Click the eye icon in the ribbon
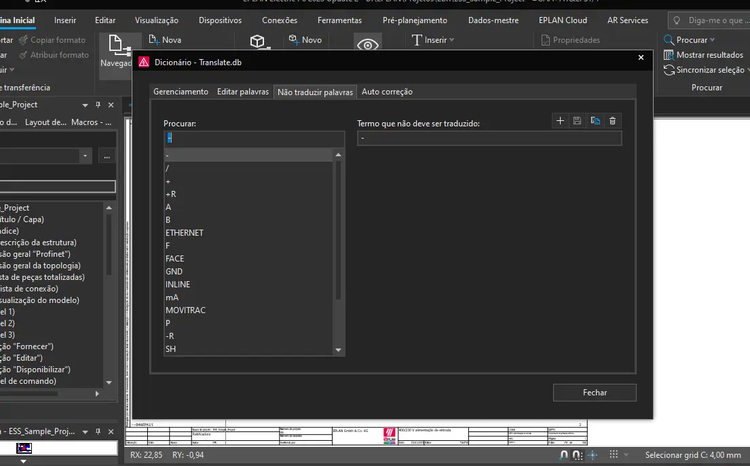The height and width of the screenshot is (466, 750). 368,45
